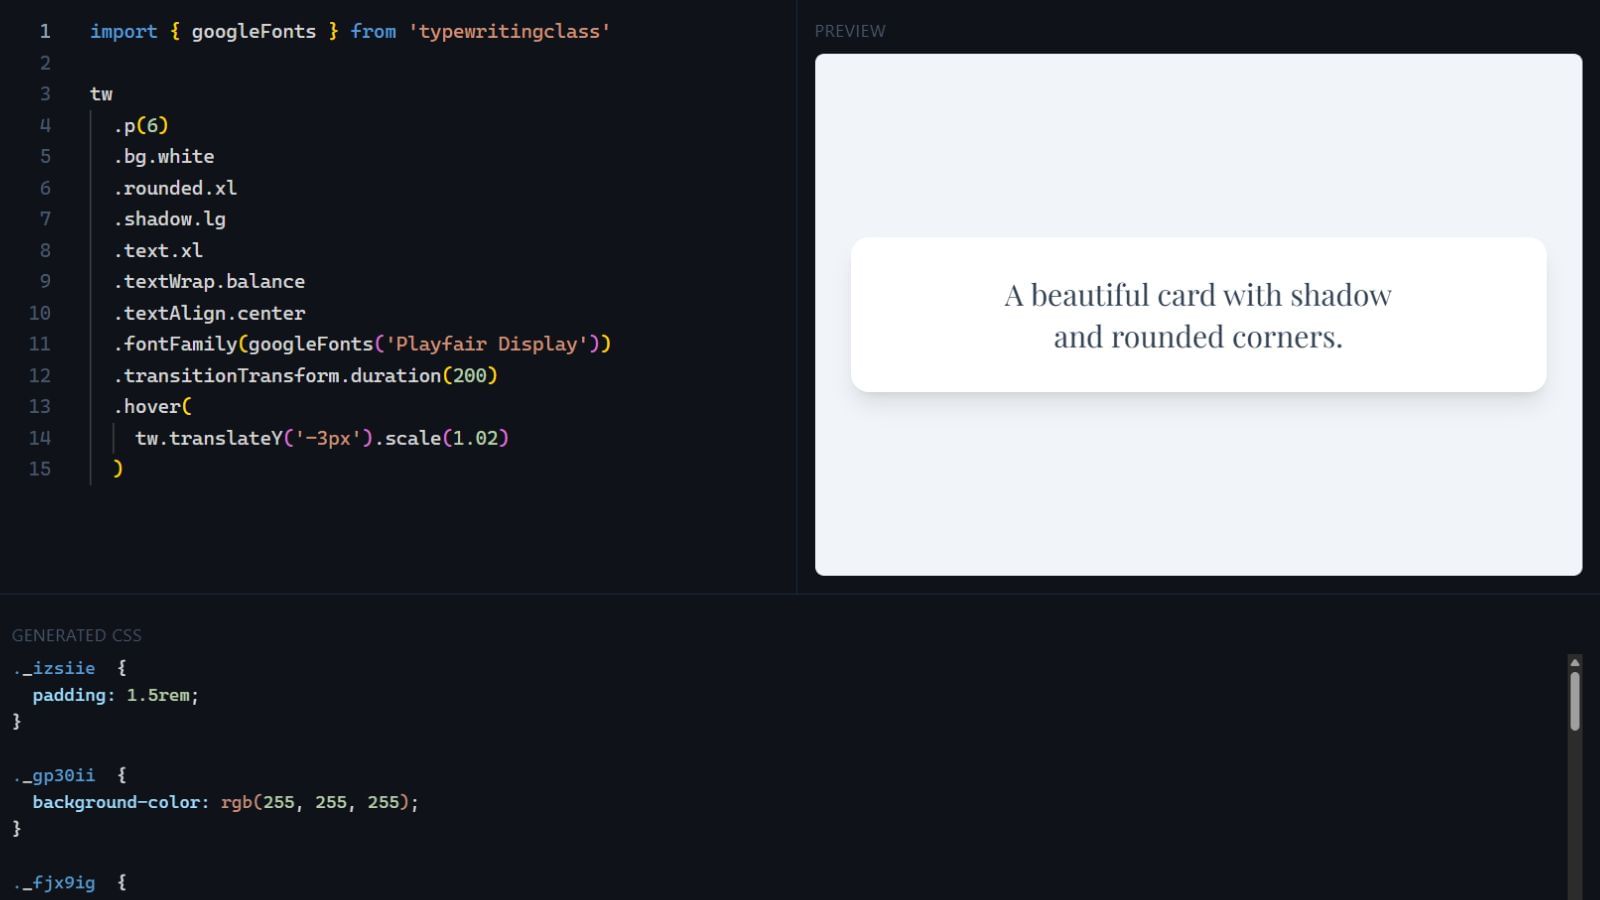The width and height of the screenshot is (1600, 900).
Task: Set cursor on the .textAlign.center line
Action: pyautogui.click(x=210, y=313)
